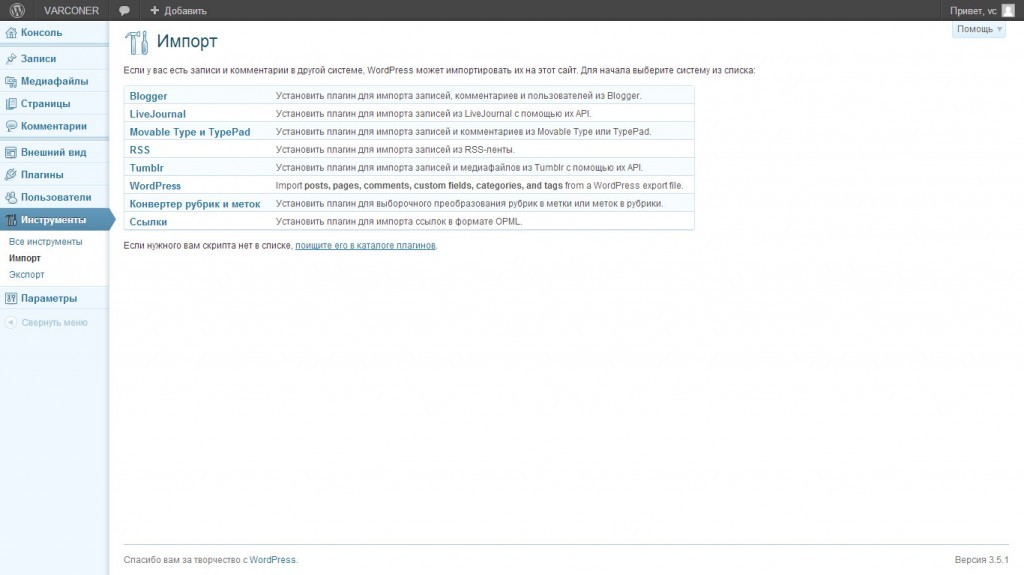Open the Пользователи menu item
This screenshot has width=1024, height=575.
[54, 197]
